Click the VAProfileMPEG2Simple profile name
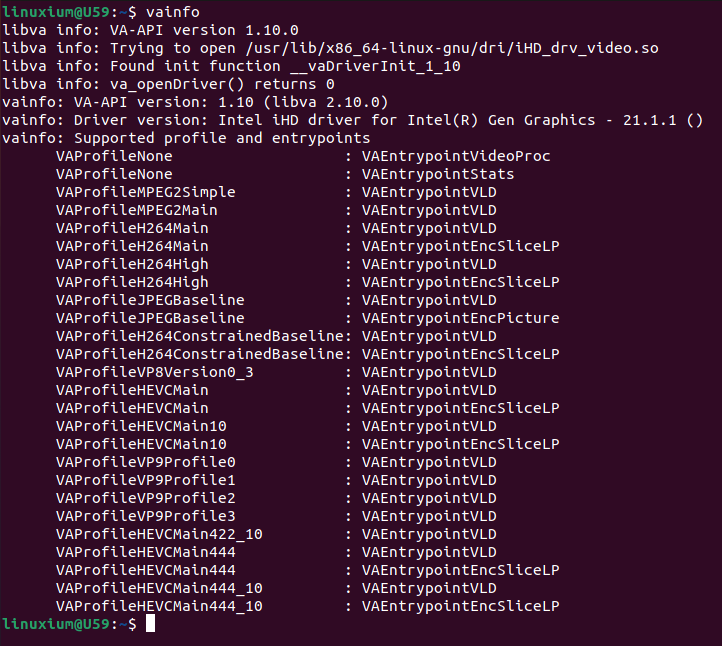 click(x=146, y=192)
